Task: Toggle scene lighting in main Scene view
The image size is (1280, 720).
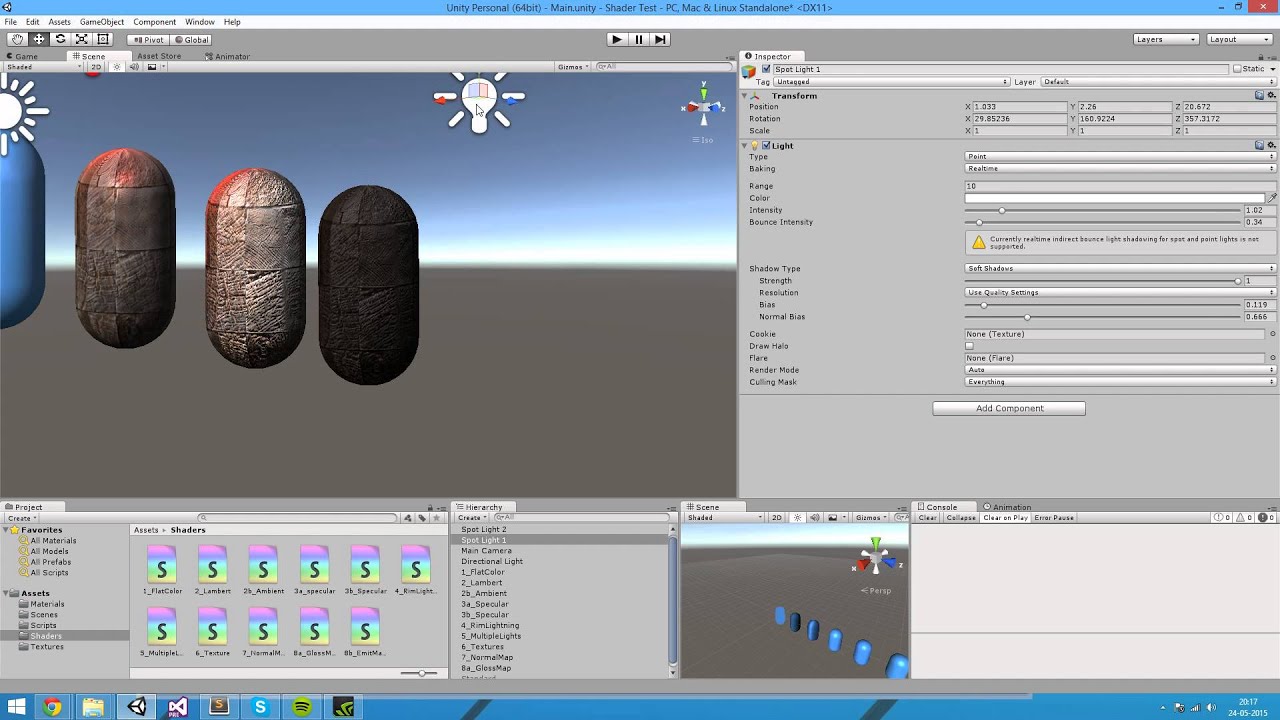Action: [117, 67]
